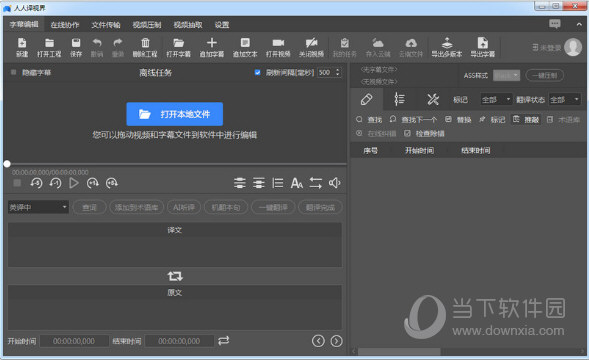Open the 翻译状态 dropdown
589x360 pixels.
[564, 100]
